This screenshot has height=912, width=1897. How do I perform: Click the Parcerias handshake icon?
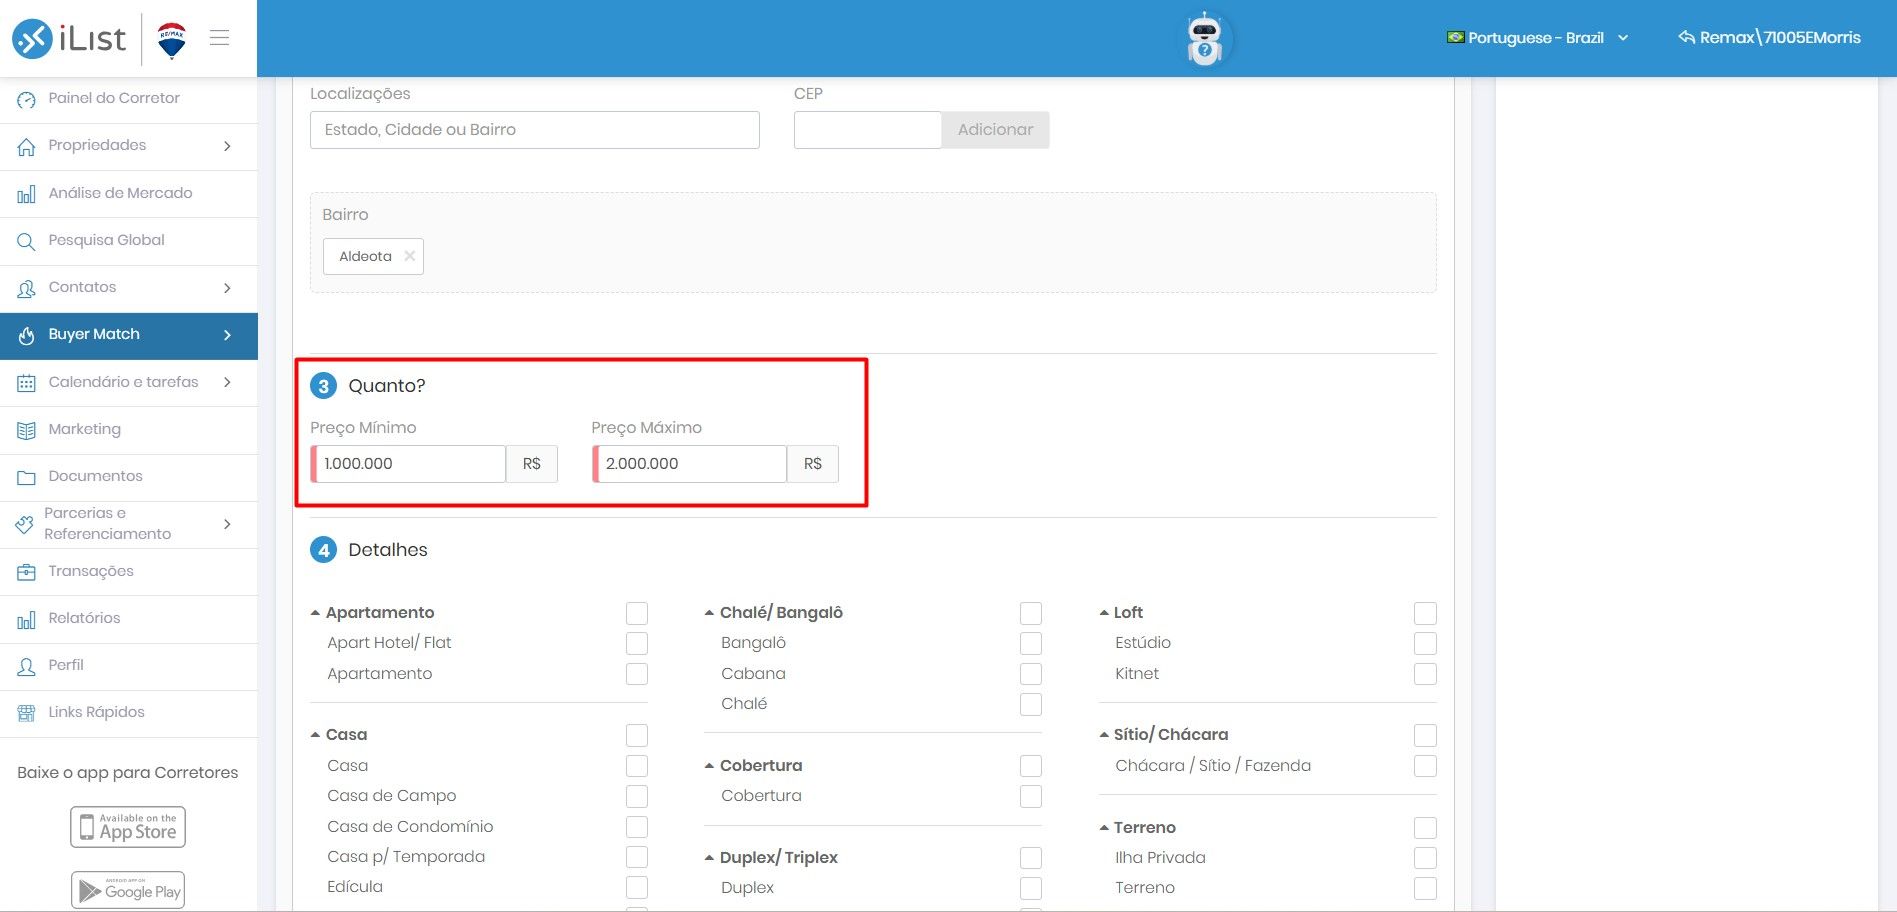coord(25,524)
